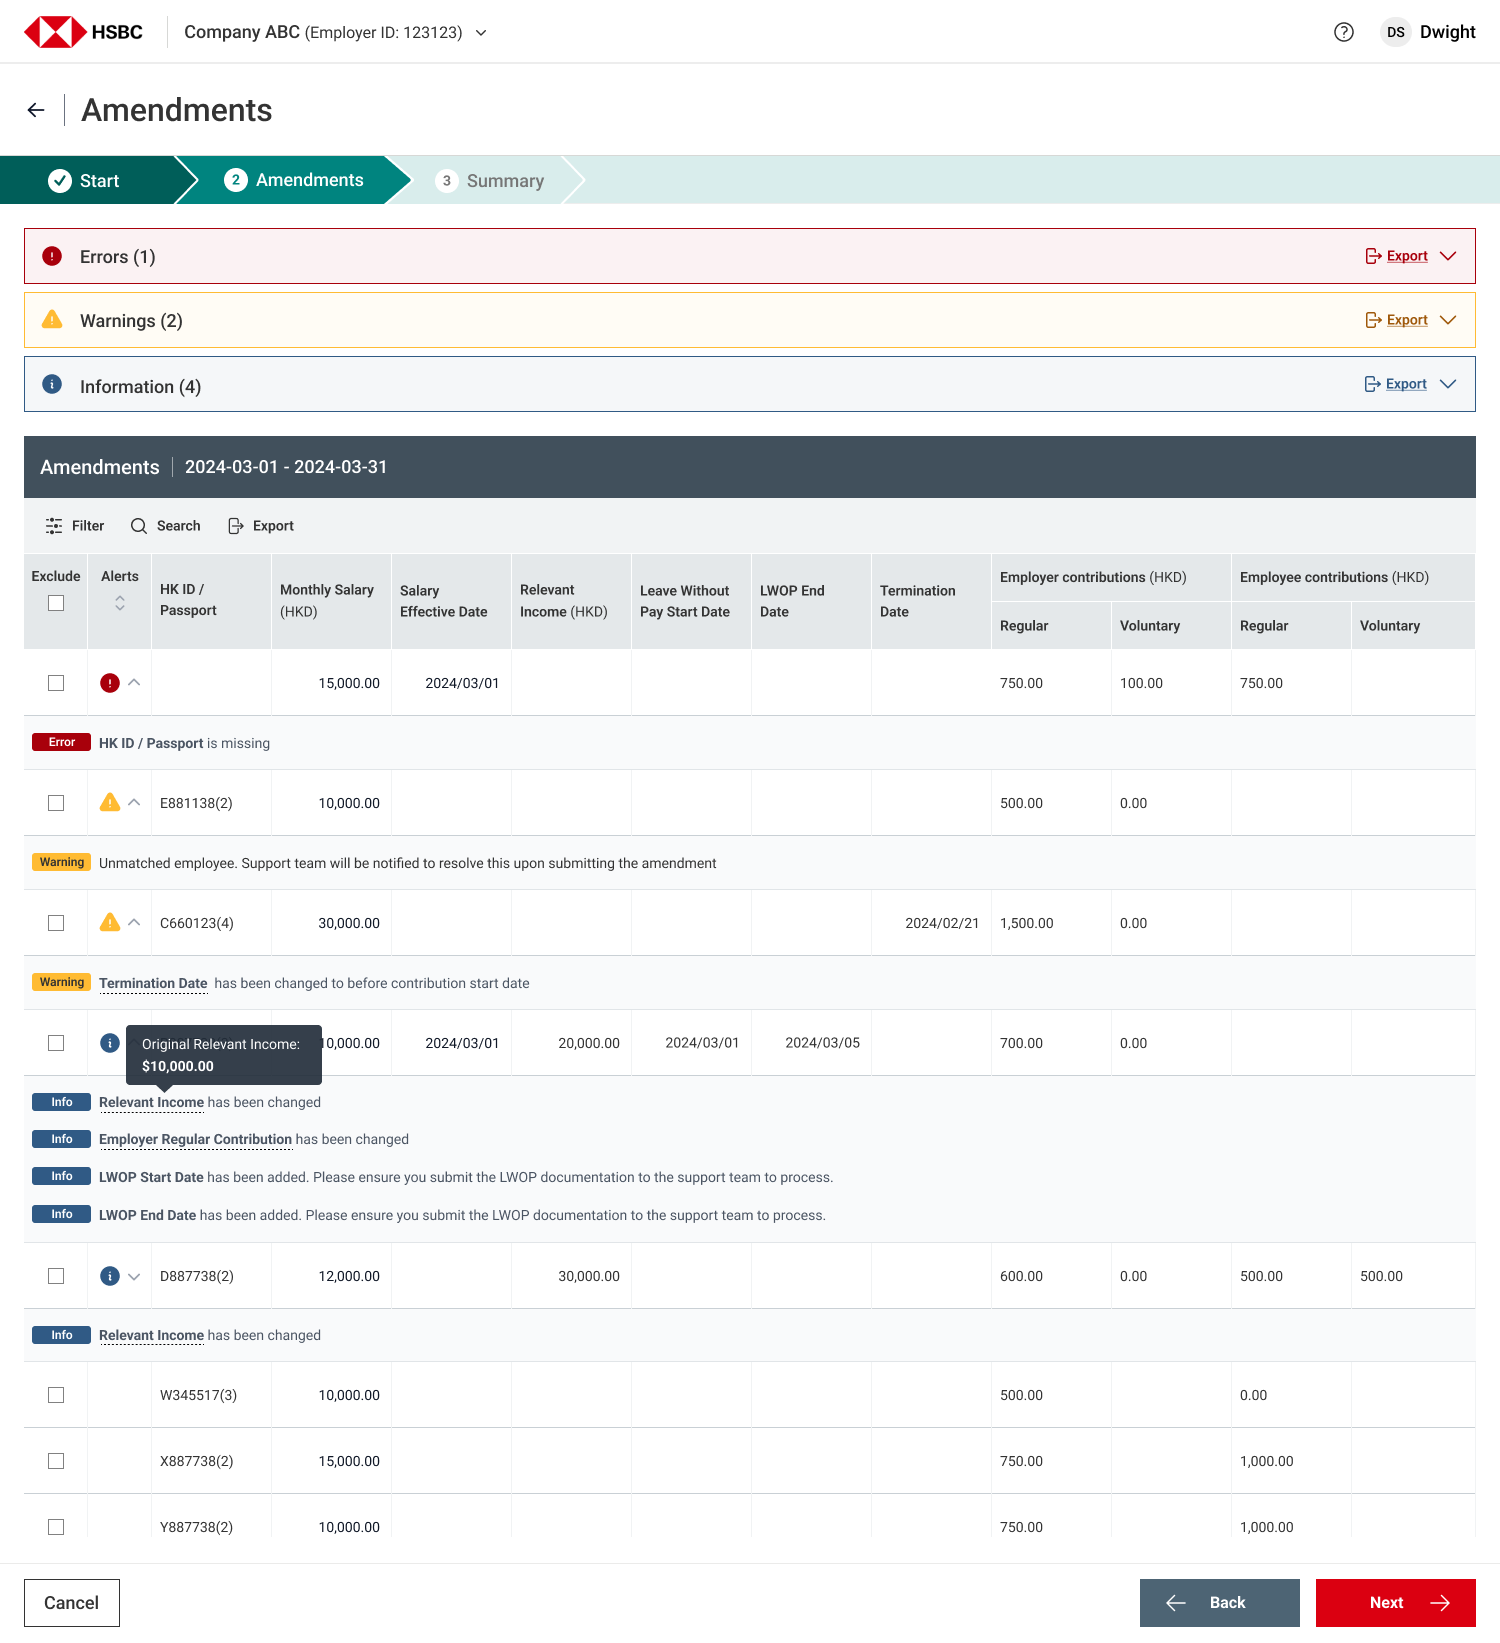This screenshot has width=1500, height=1643.
Task: Click the Next button
Action: 1396,1603
